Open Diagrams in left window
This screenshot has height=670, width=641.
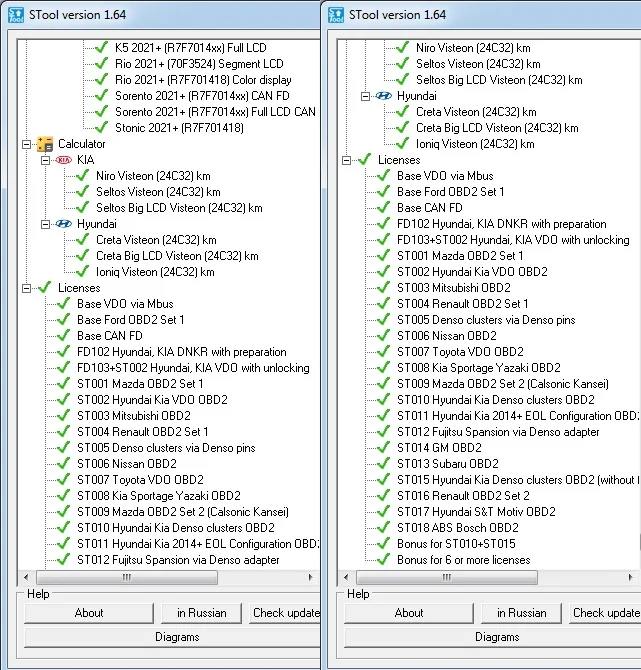tap(173, 637)
